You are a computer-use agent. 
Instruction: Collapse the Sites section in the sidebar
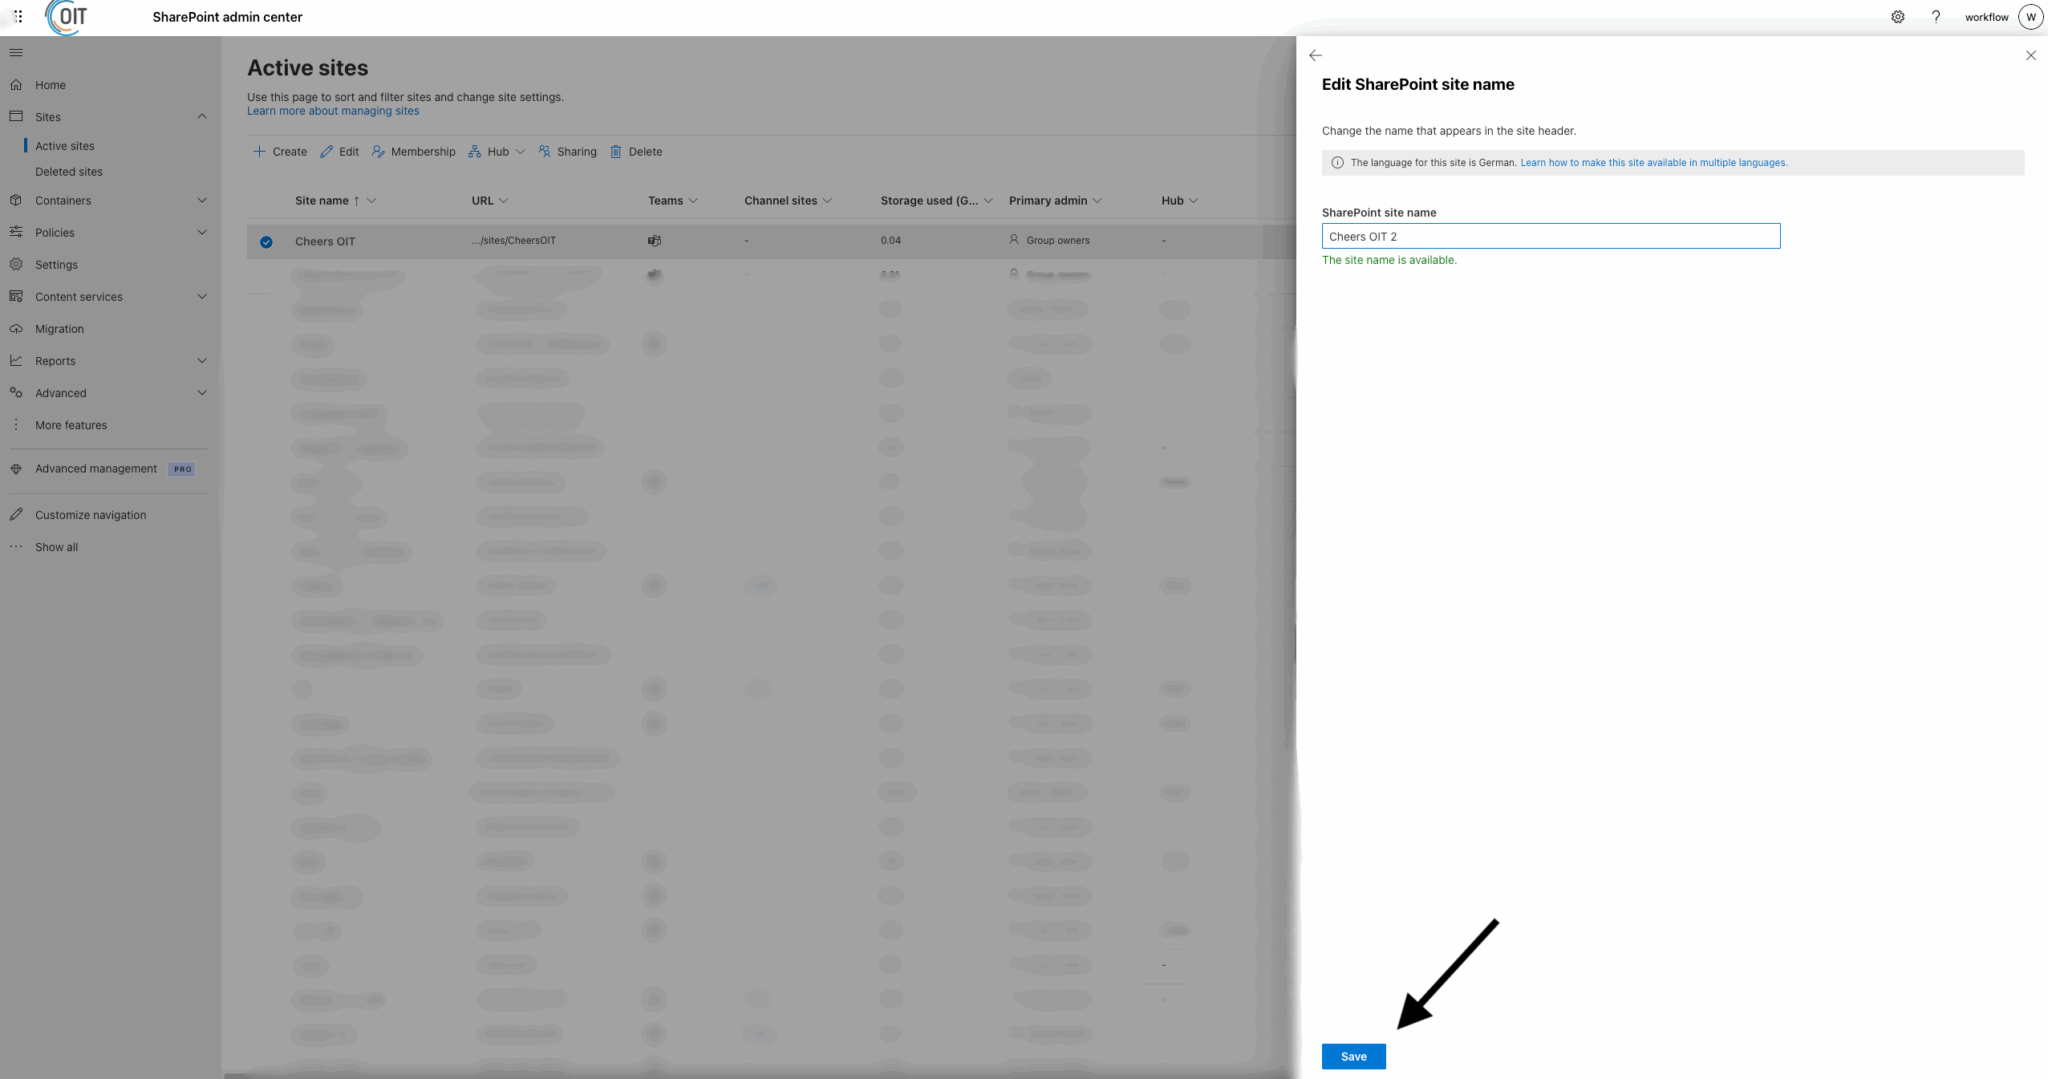click(x=202, y=116)
